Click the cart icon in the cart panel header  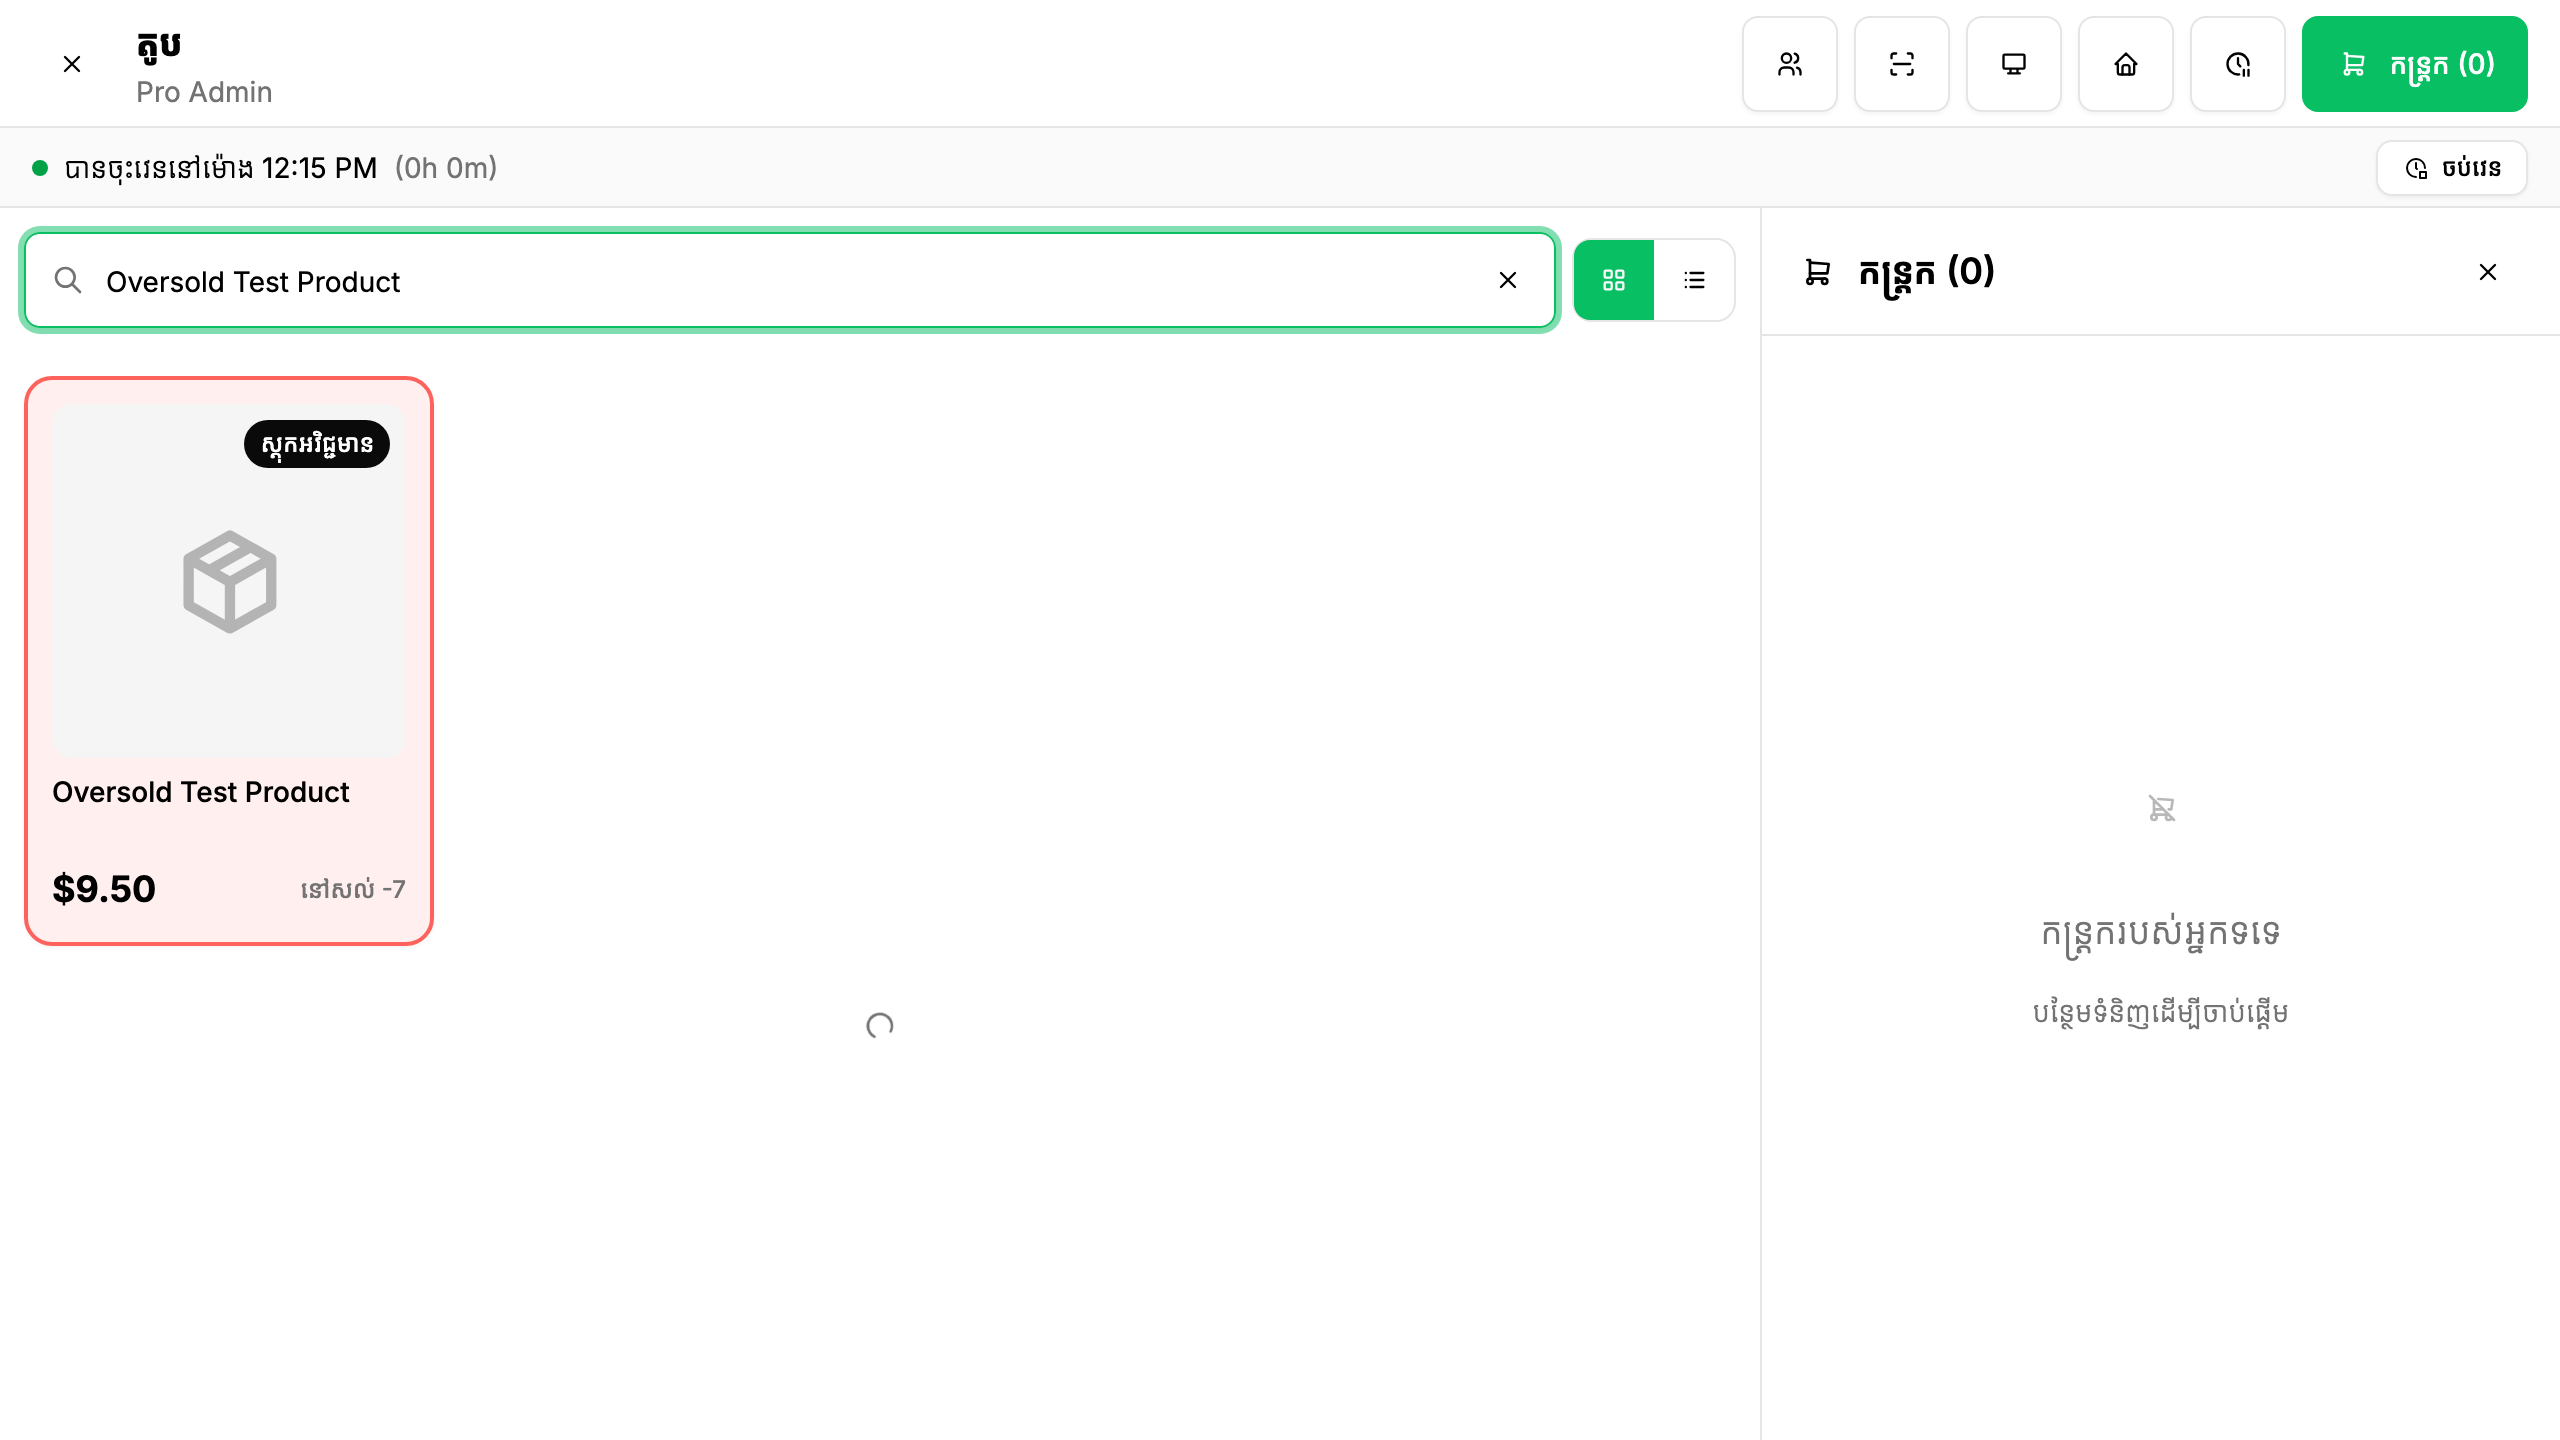[1818, 272]
